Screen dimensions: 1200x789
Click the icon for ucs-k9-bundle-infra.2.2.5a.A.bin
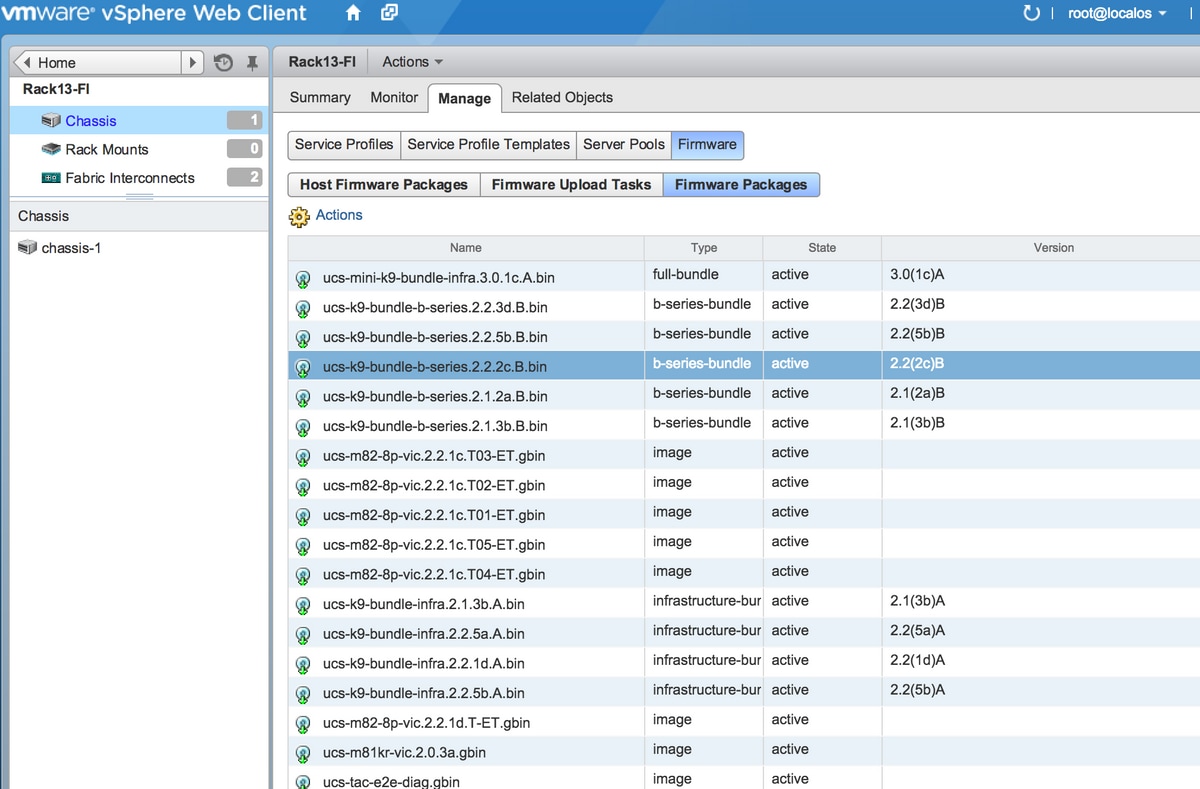coord(303,635)
